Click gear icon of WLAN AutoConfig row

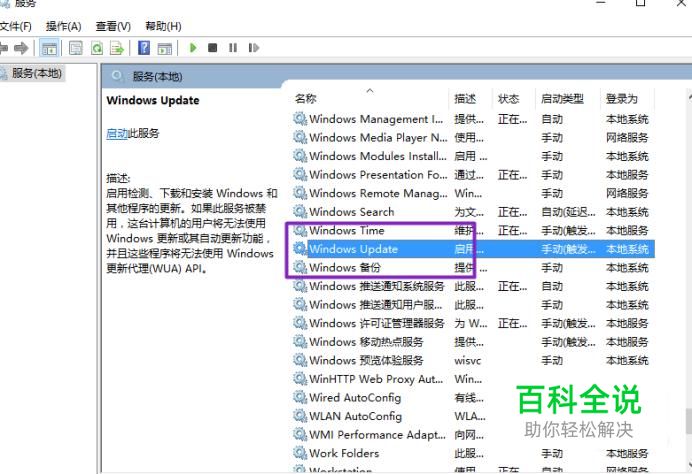click(x=300, y=416)
